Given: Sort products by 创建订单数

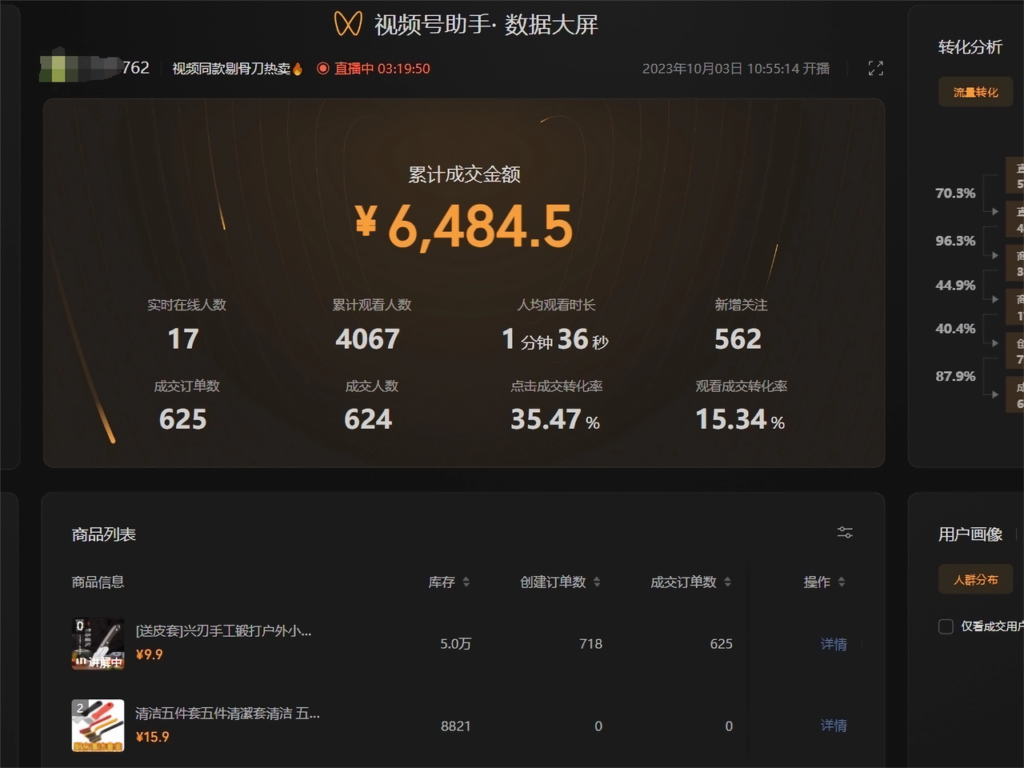Looking at the screenshot, I should [596, 581].
